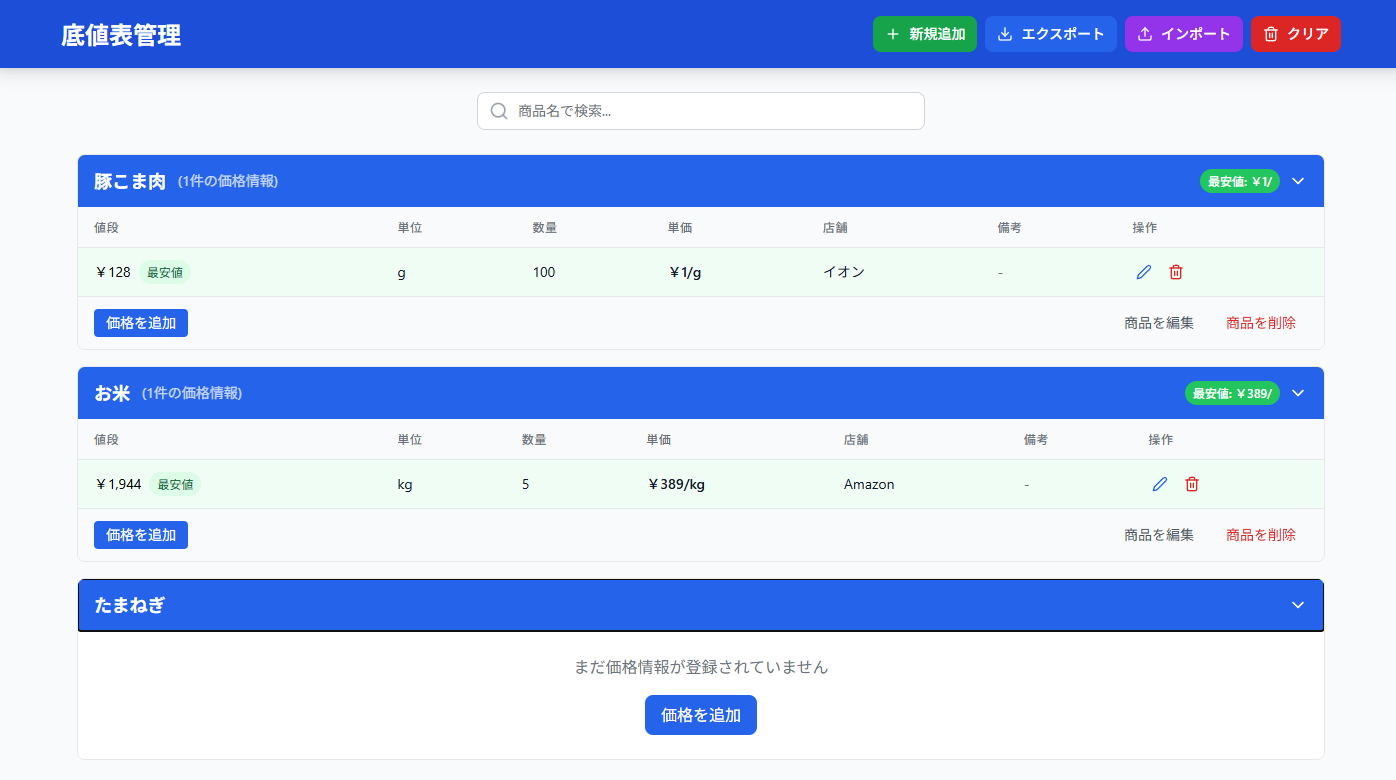Click the trash icon on クリア

(1271, 34)
